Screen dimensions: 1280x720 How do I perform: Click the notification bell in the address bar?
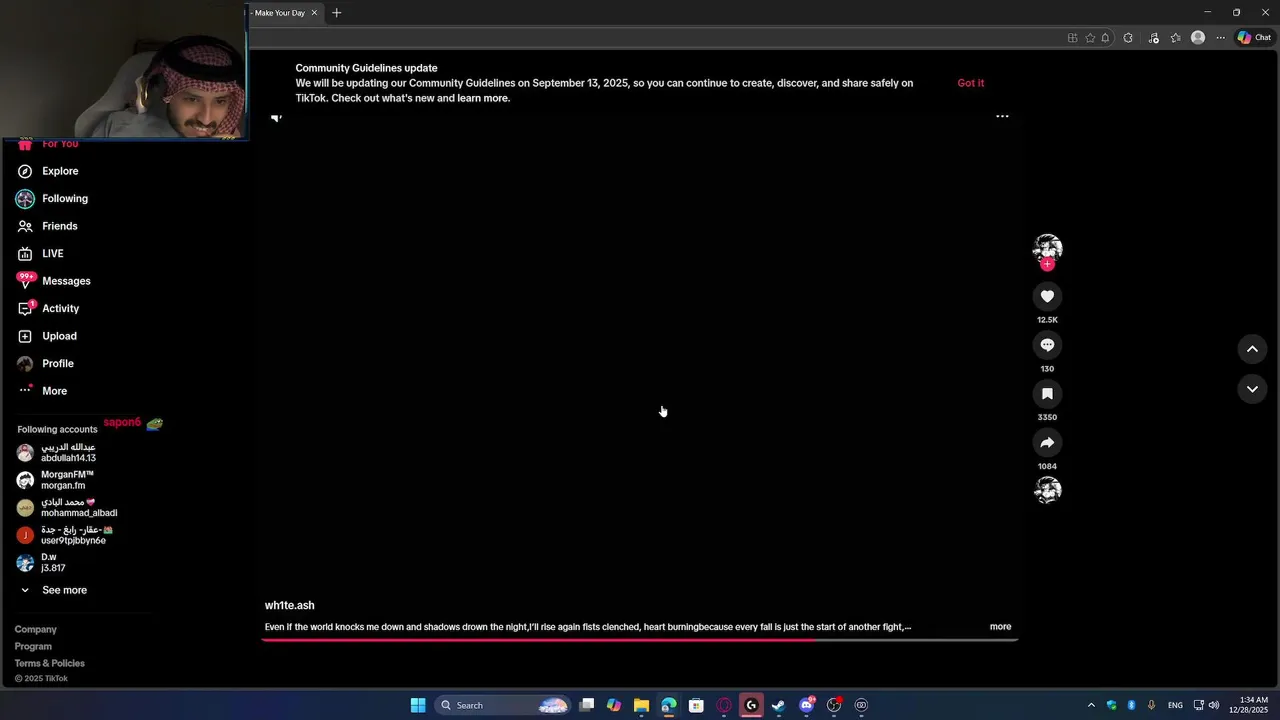point(1105,38)
